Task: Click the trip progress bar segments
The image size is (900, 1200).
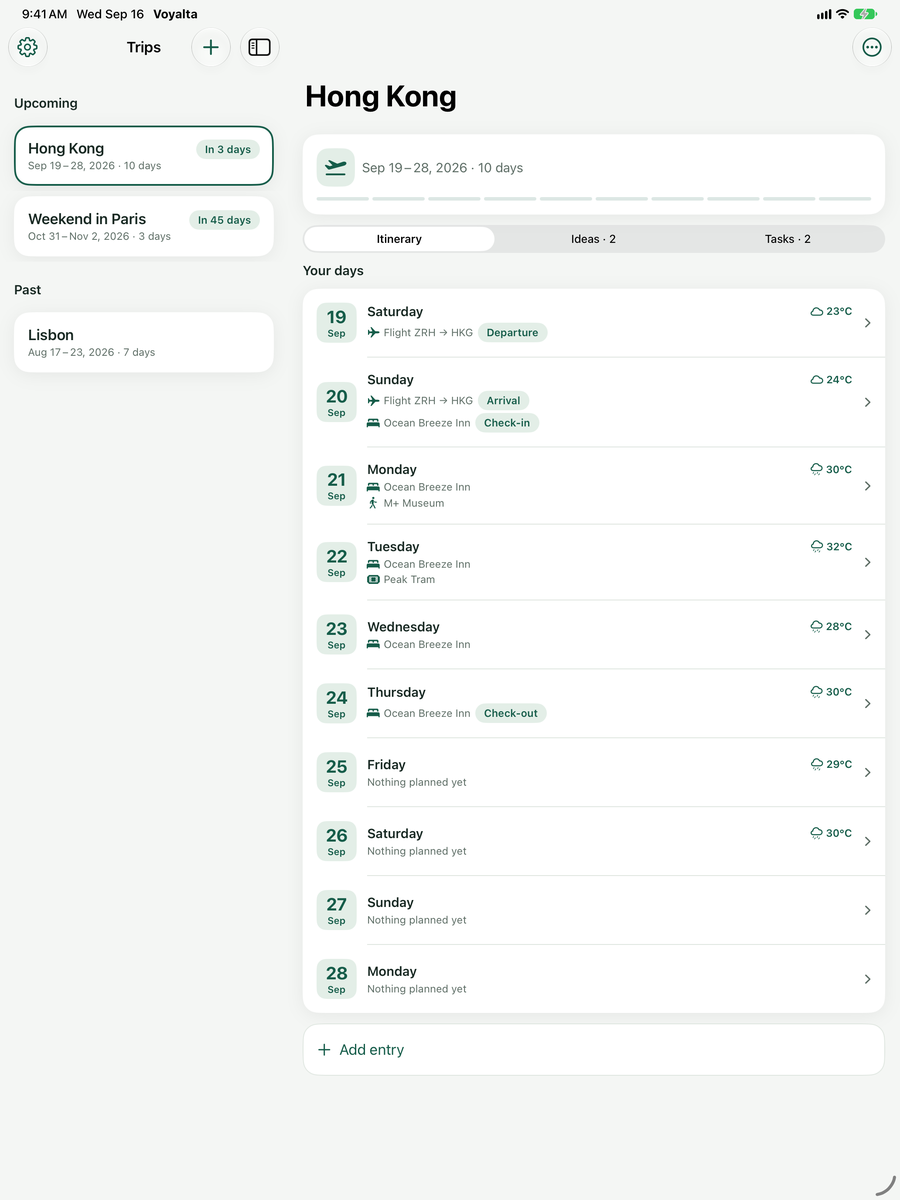Action: pyautogui.click(x=594, y=199)
